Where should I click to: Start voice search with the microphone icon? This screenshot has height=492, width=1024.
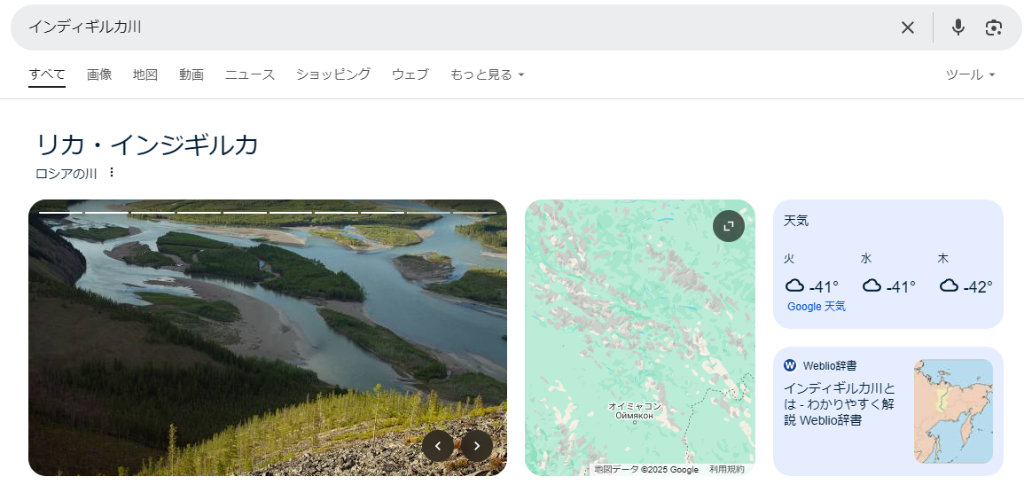[x=958, y=28]
